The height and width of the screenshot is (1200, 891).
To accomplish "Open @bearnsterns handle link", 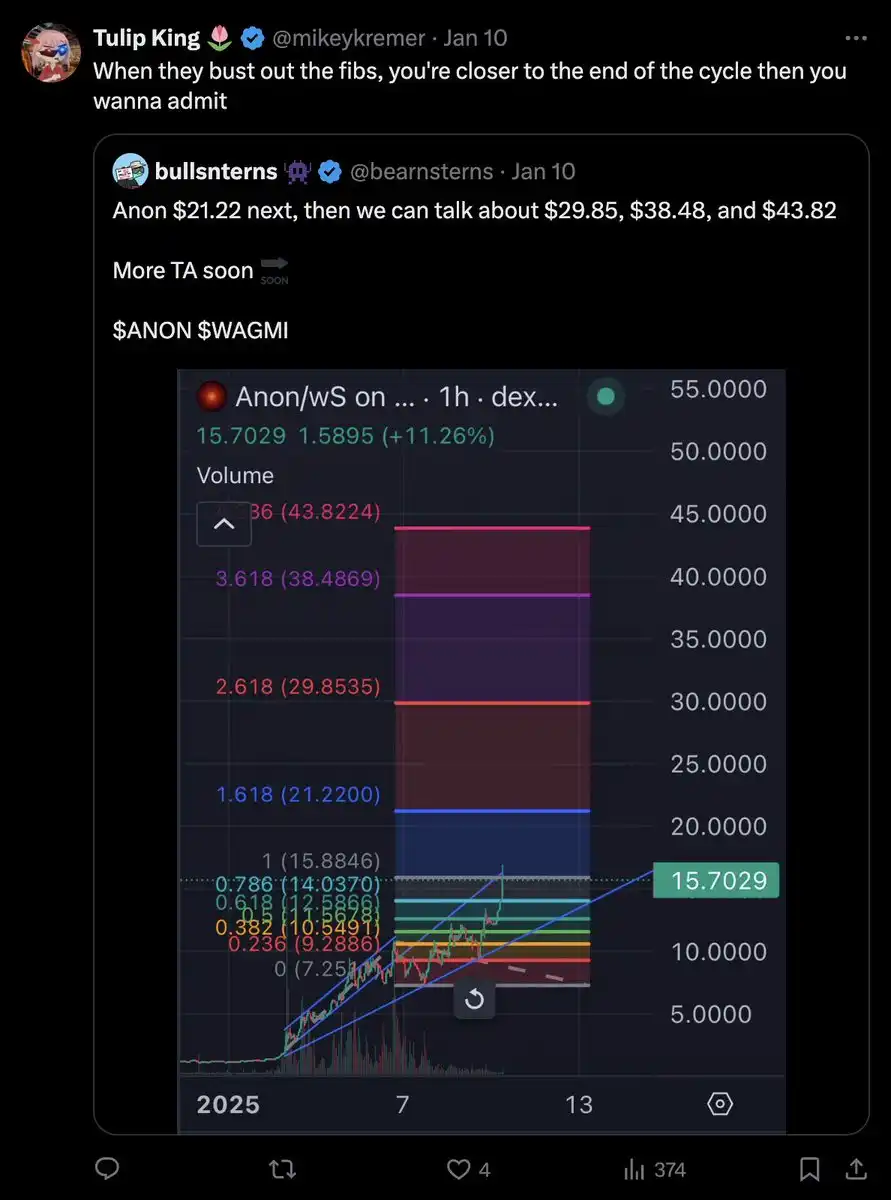I will tap(421, 172).
